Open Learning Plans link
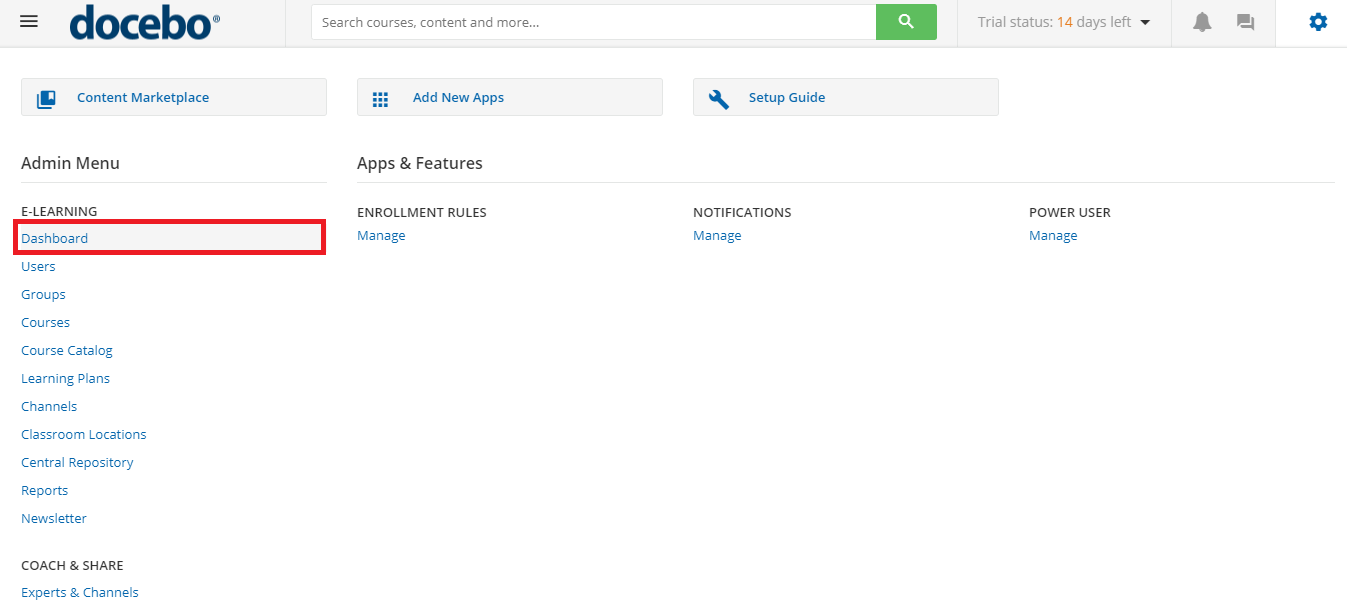1347x601 pixels. pyautogui.click(x=65, y=378)
